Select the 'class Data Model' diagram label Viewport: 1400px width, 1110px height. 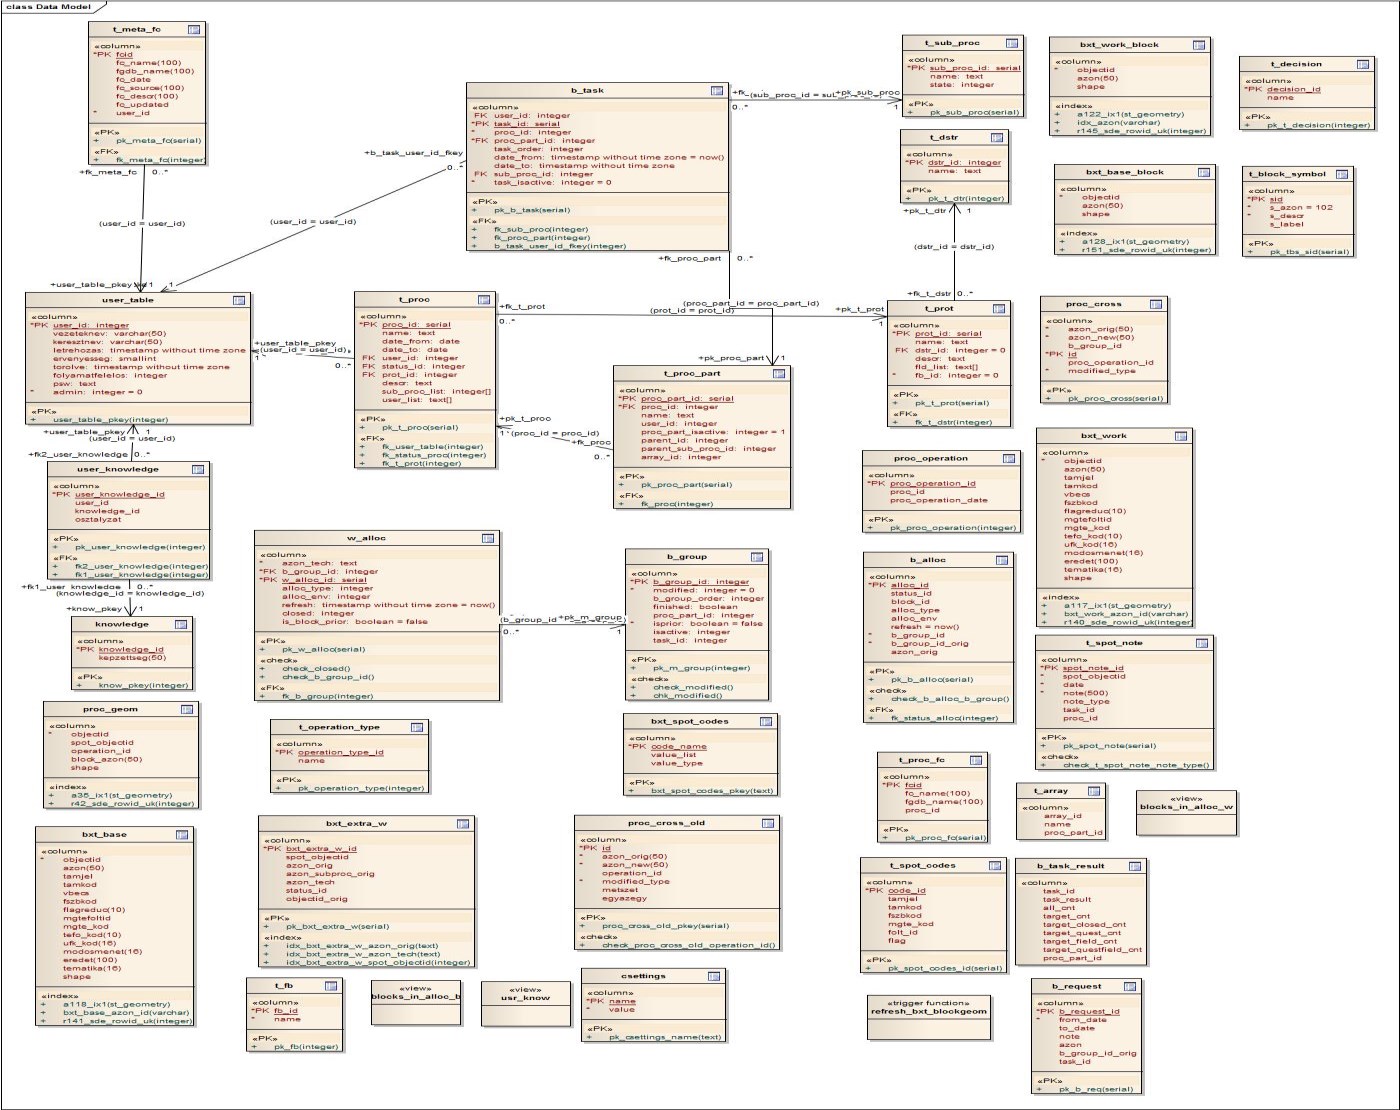(x=47, y=7)
